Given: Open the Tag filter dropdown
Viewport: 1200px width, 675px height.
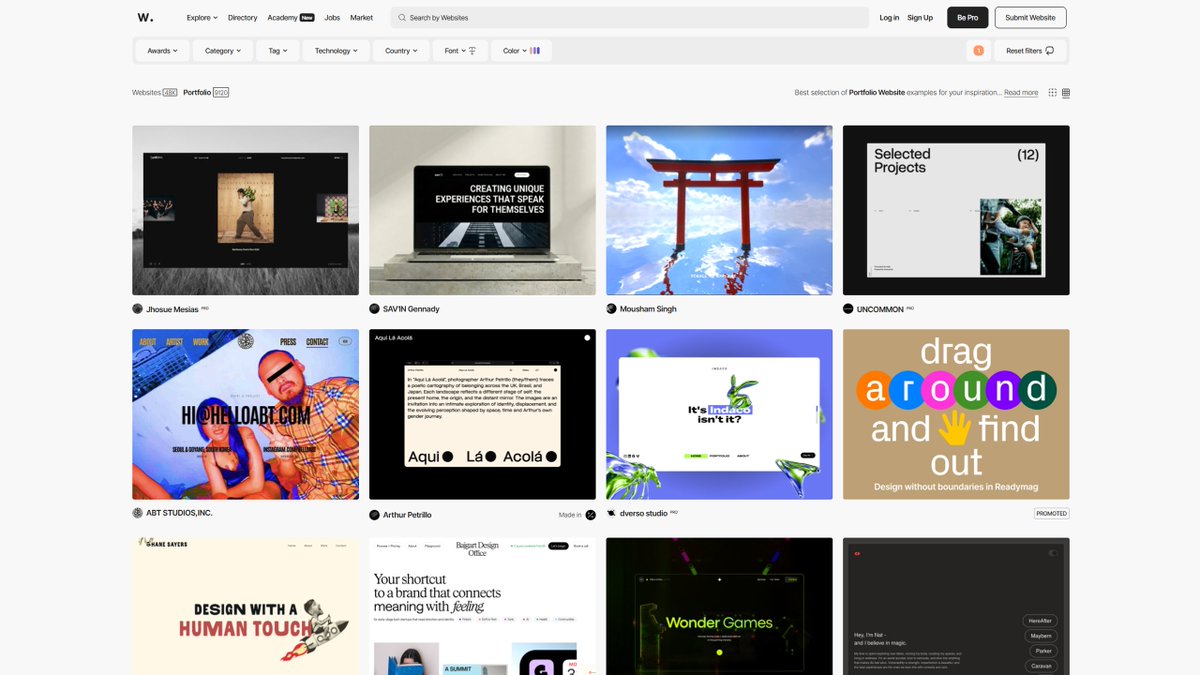Looking at the screenshot, I should pos(278,50).
